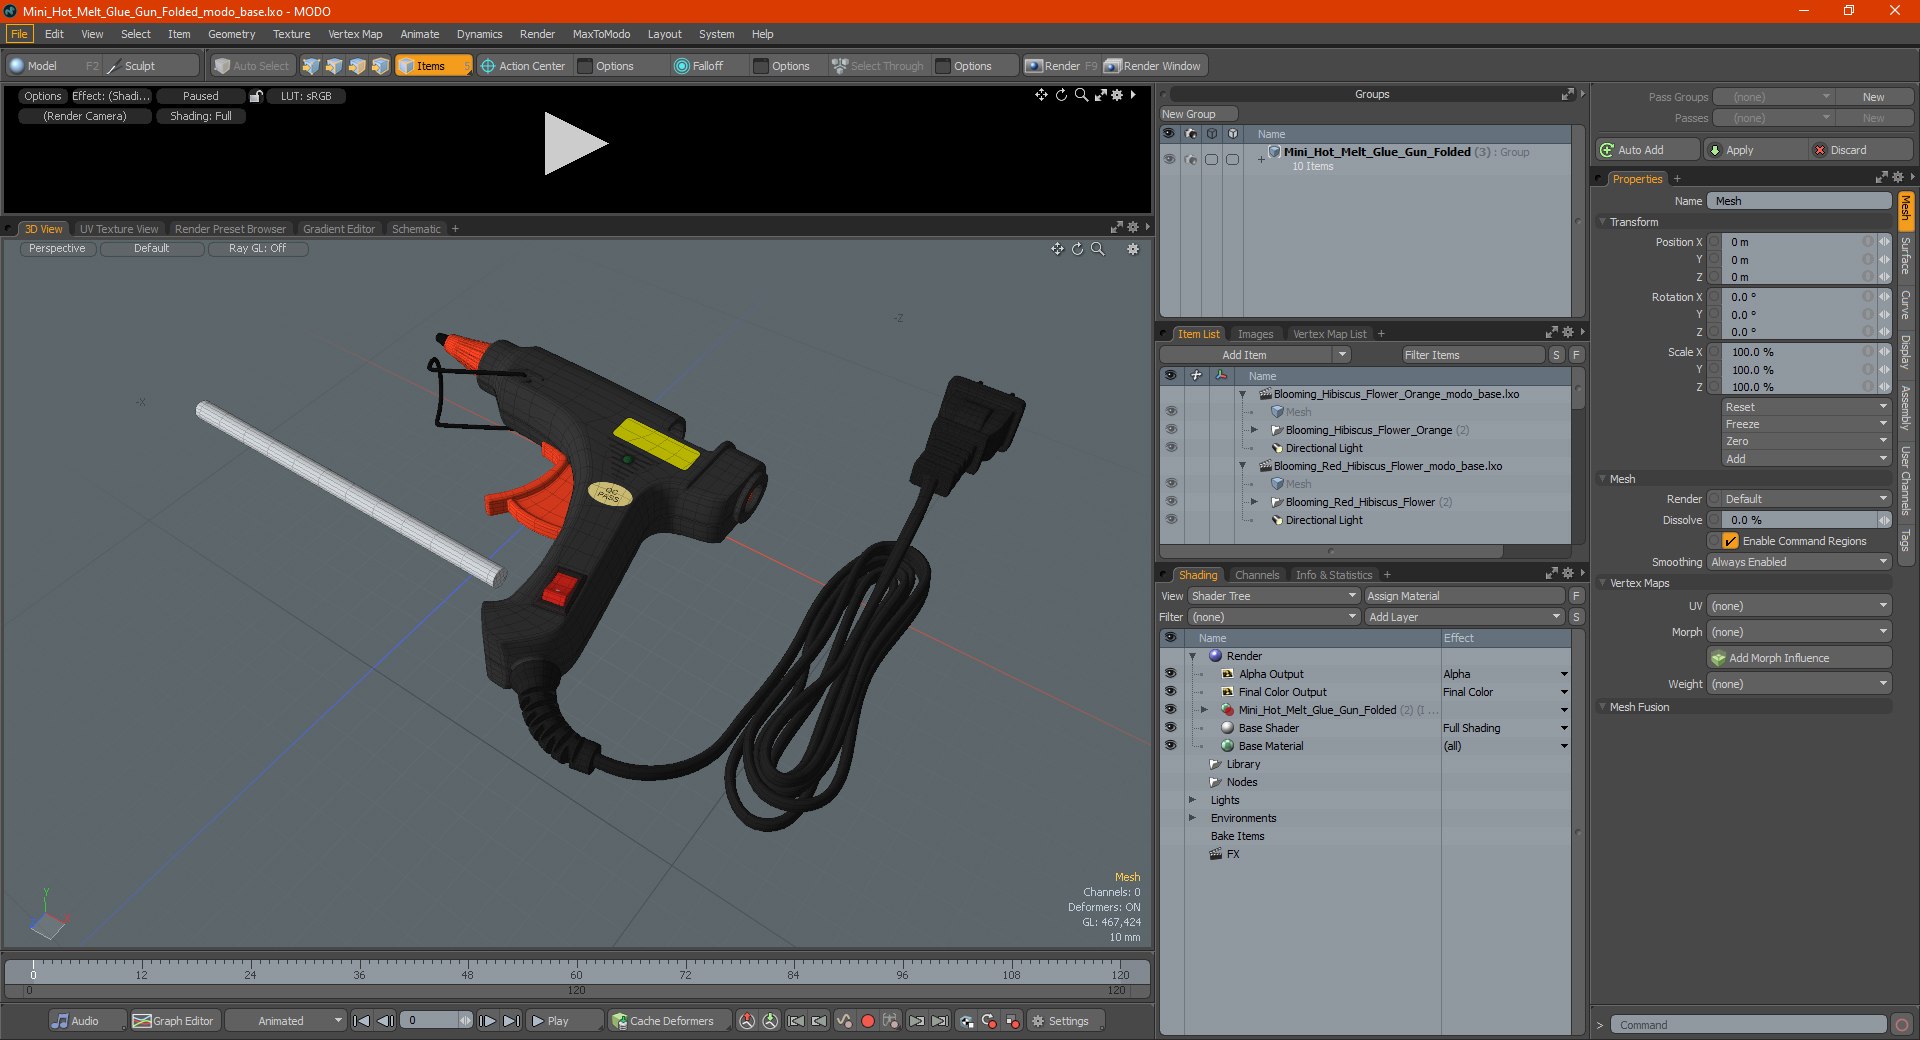1920x1040 pixels.
Task: Click the Apply button
Action: pos(1755,150)
